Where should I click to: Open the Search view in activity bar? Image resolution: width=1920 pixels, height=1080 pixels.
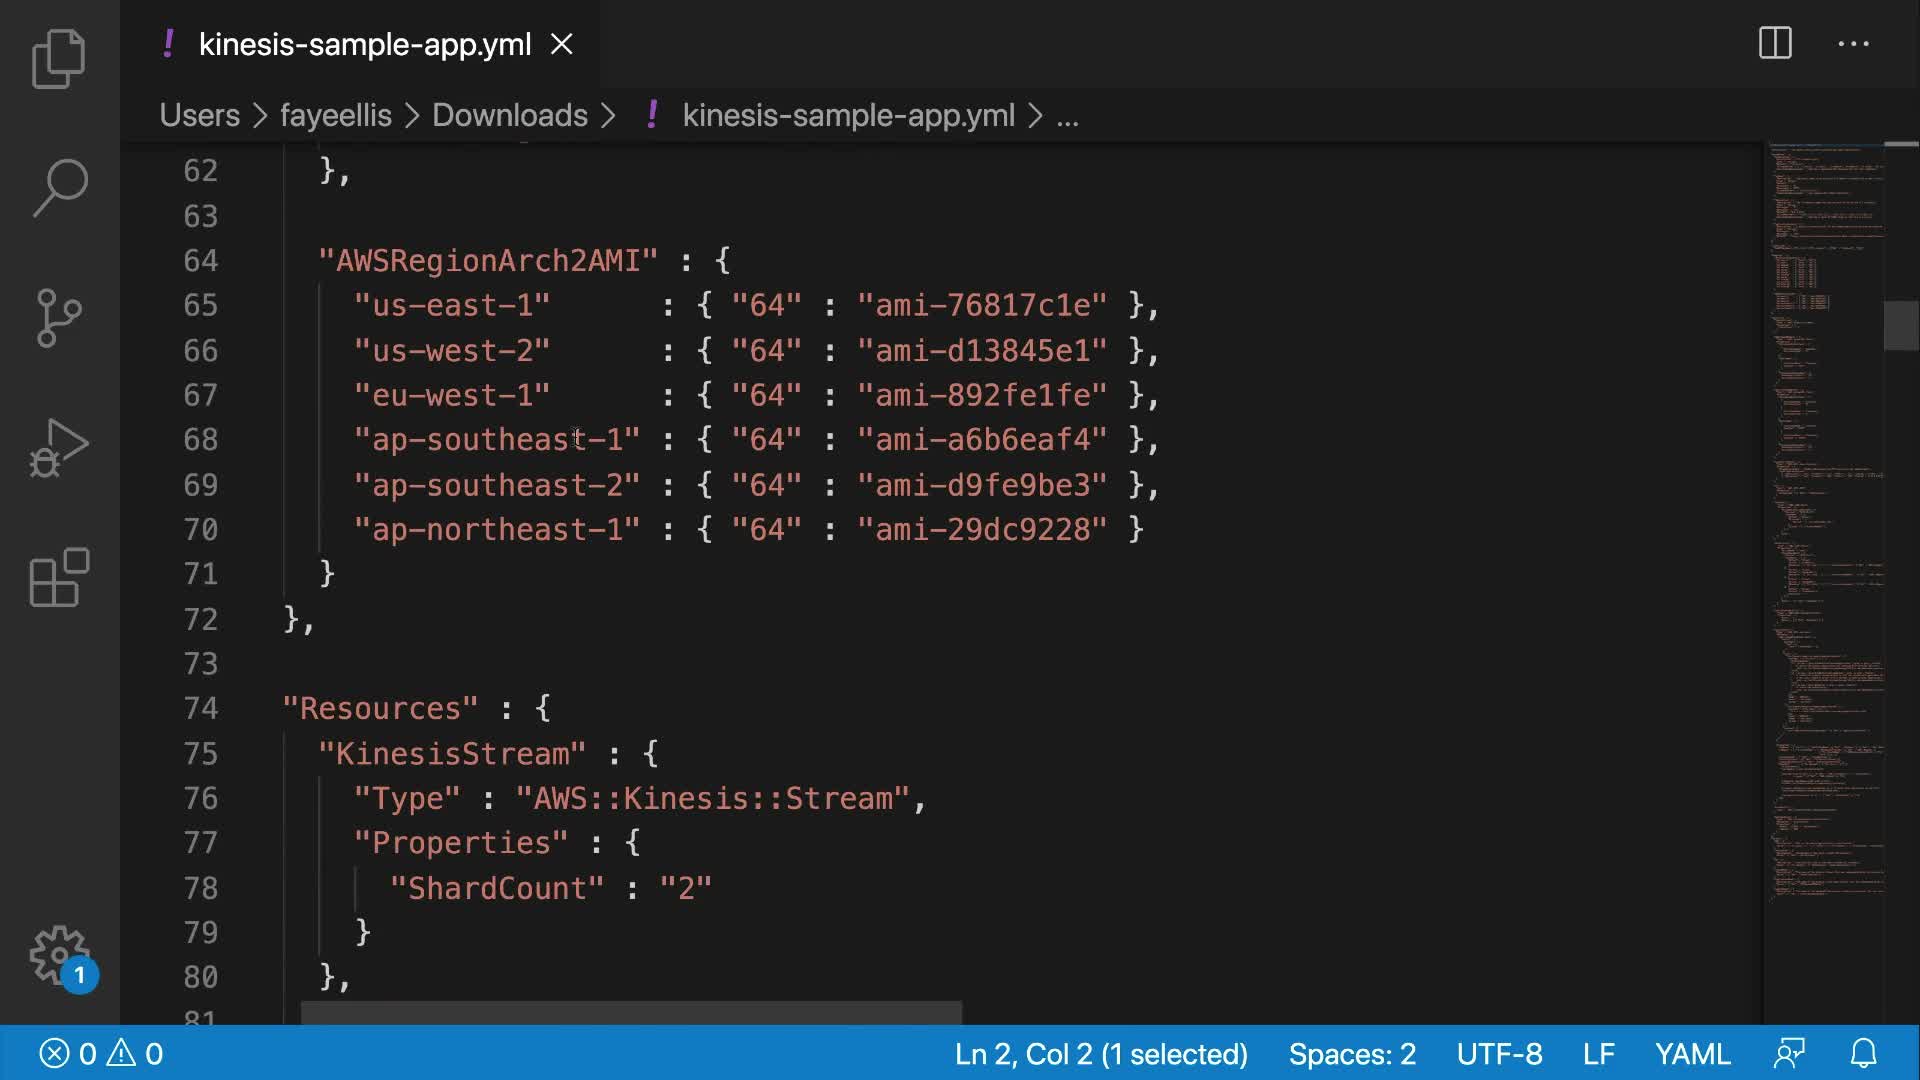[x=59, y=187]
